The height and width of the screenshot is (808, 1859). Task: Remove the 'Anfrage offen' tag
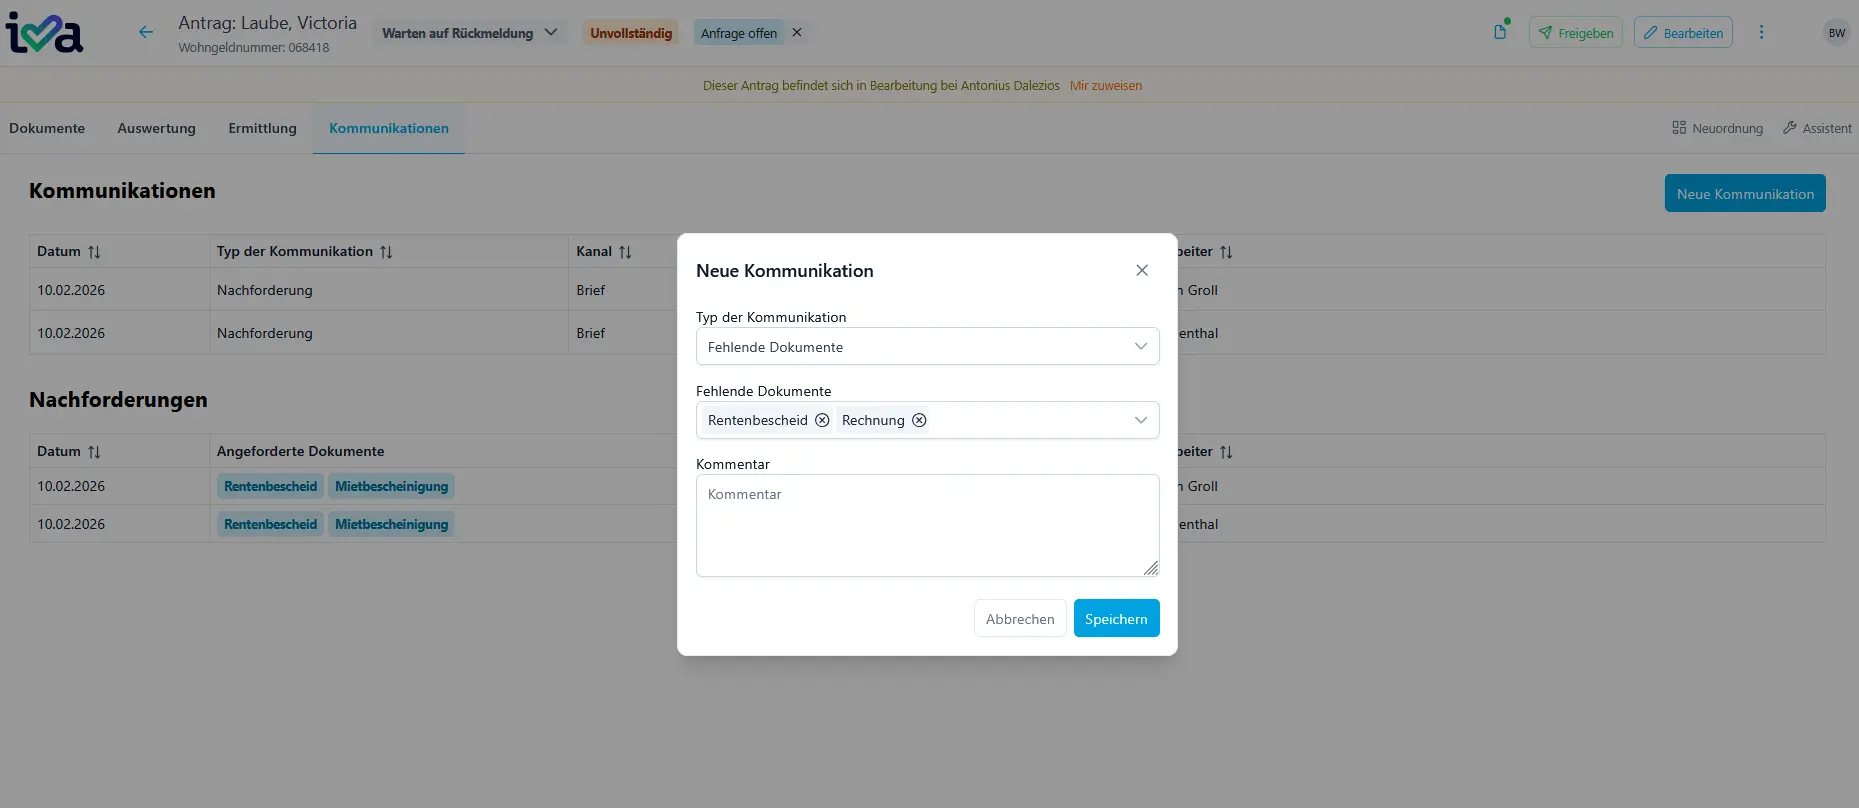[797, 33]
